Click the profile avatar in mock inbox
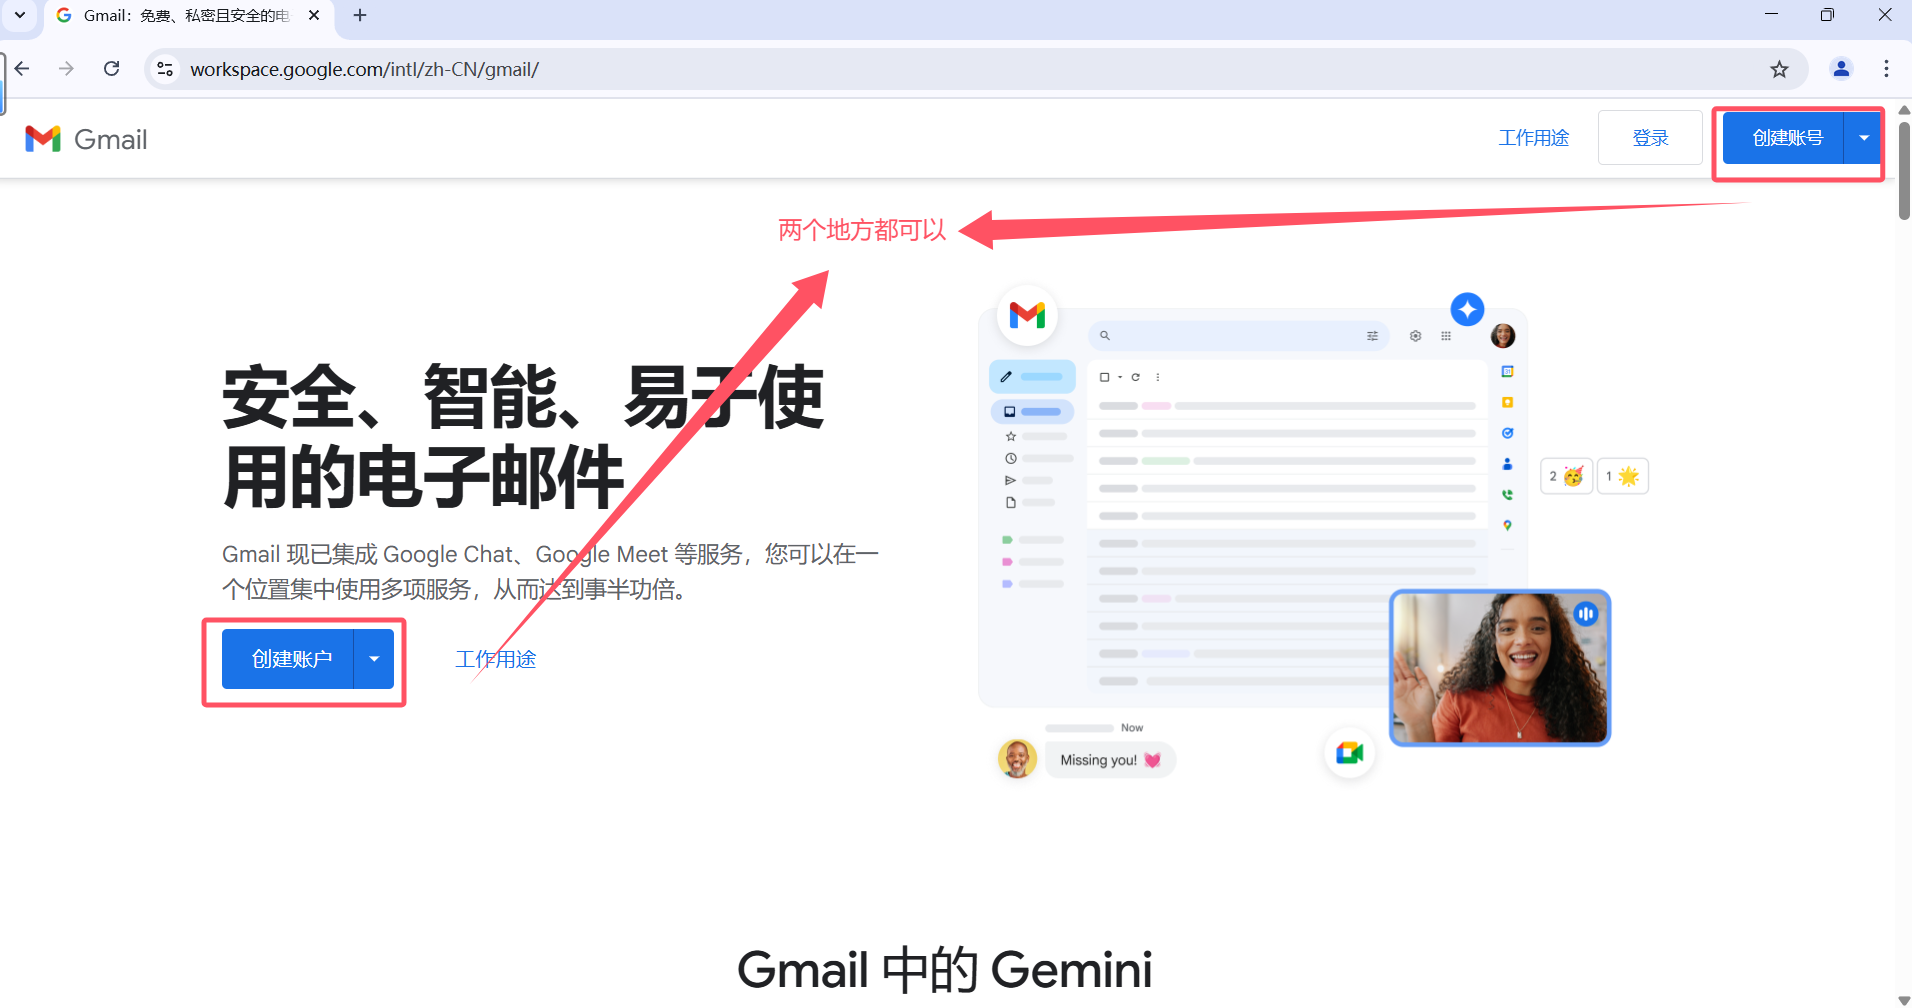This screenshot has height=1008, width=1912. pyautogui.click(x=1503, y=336)
